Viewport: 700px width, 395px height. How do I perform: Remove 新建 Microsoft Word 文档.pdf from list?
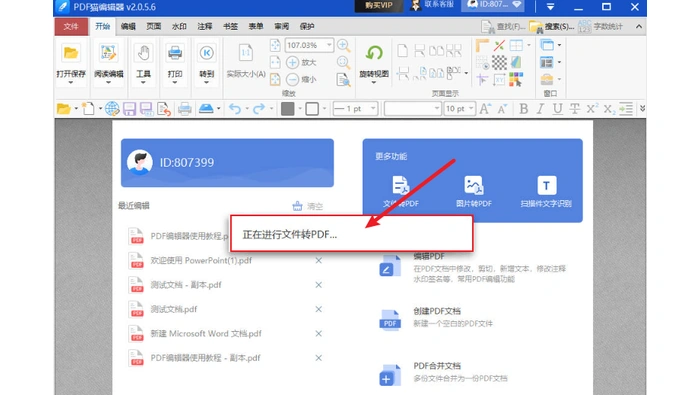click(319, 333)
